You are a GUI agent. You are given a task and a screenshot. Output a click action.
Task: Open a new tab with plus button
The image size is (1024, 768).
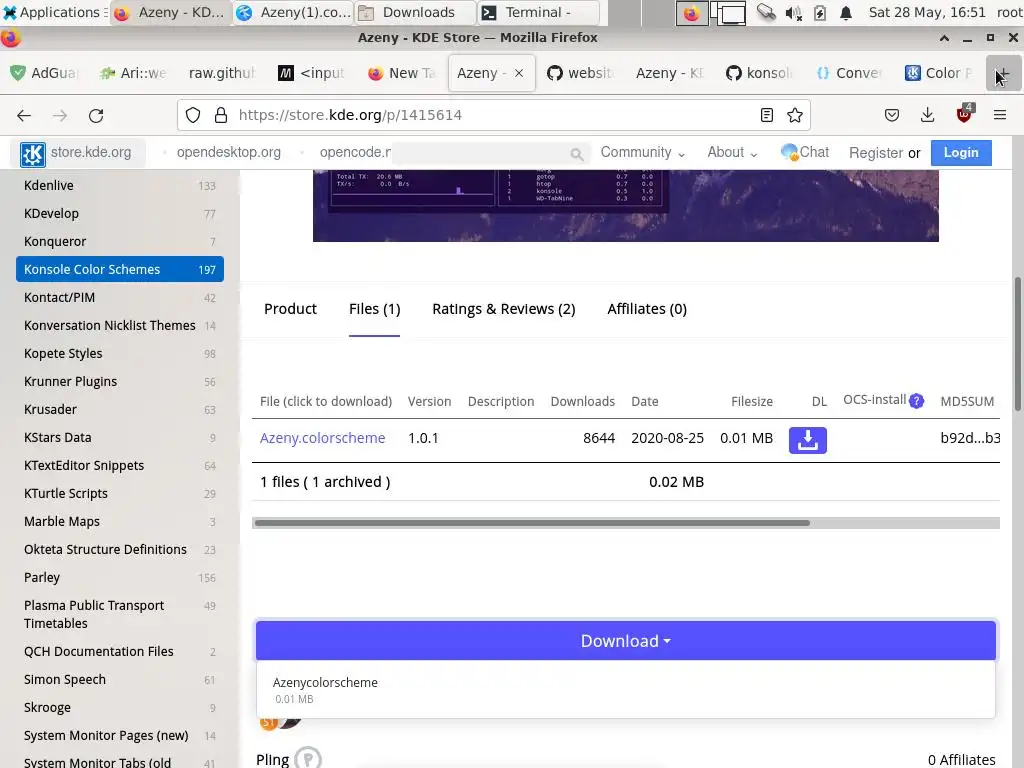[x=1003, y=73]
